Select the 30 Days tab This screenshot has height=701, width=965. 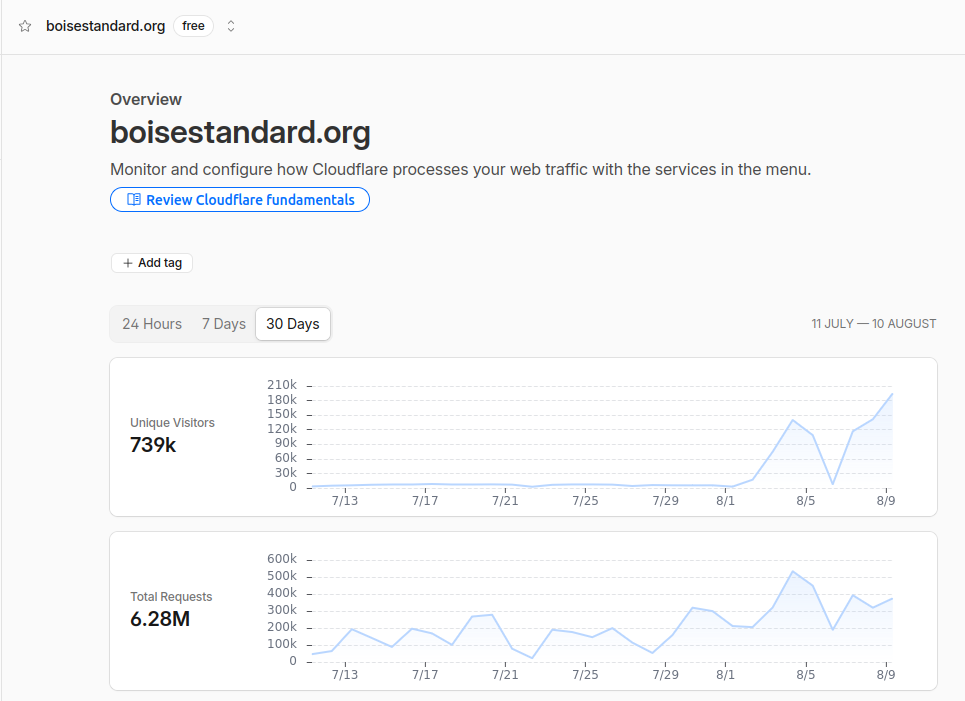coord(293,324)
